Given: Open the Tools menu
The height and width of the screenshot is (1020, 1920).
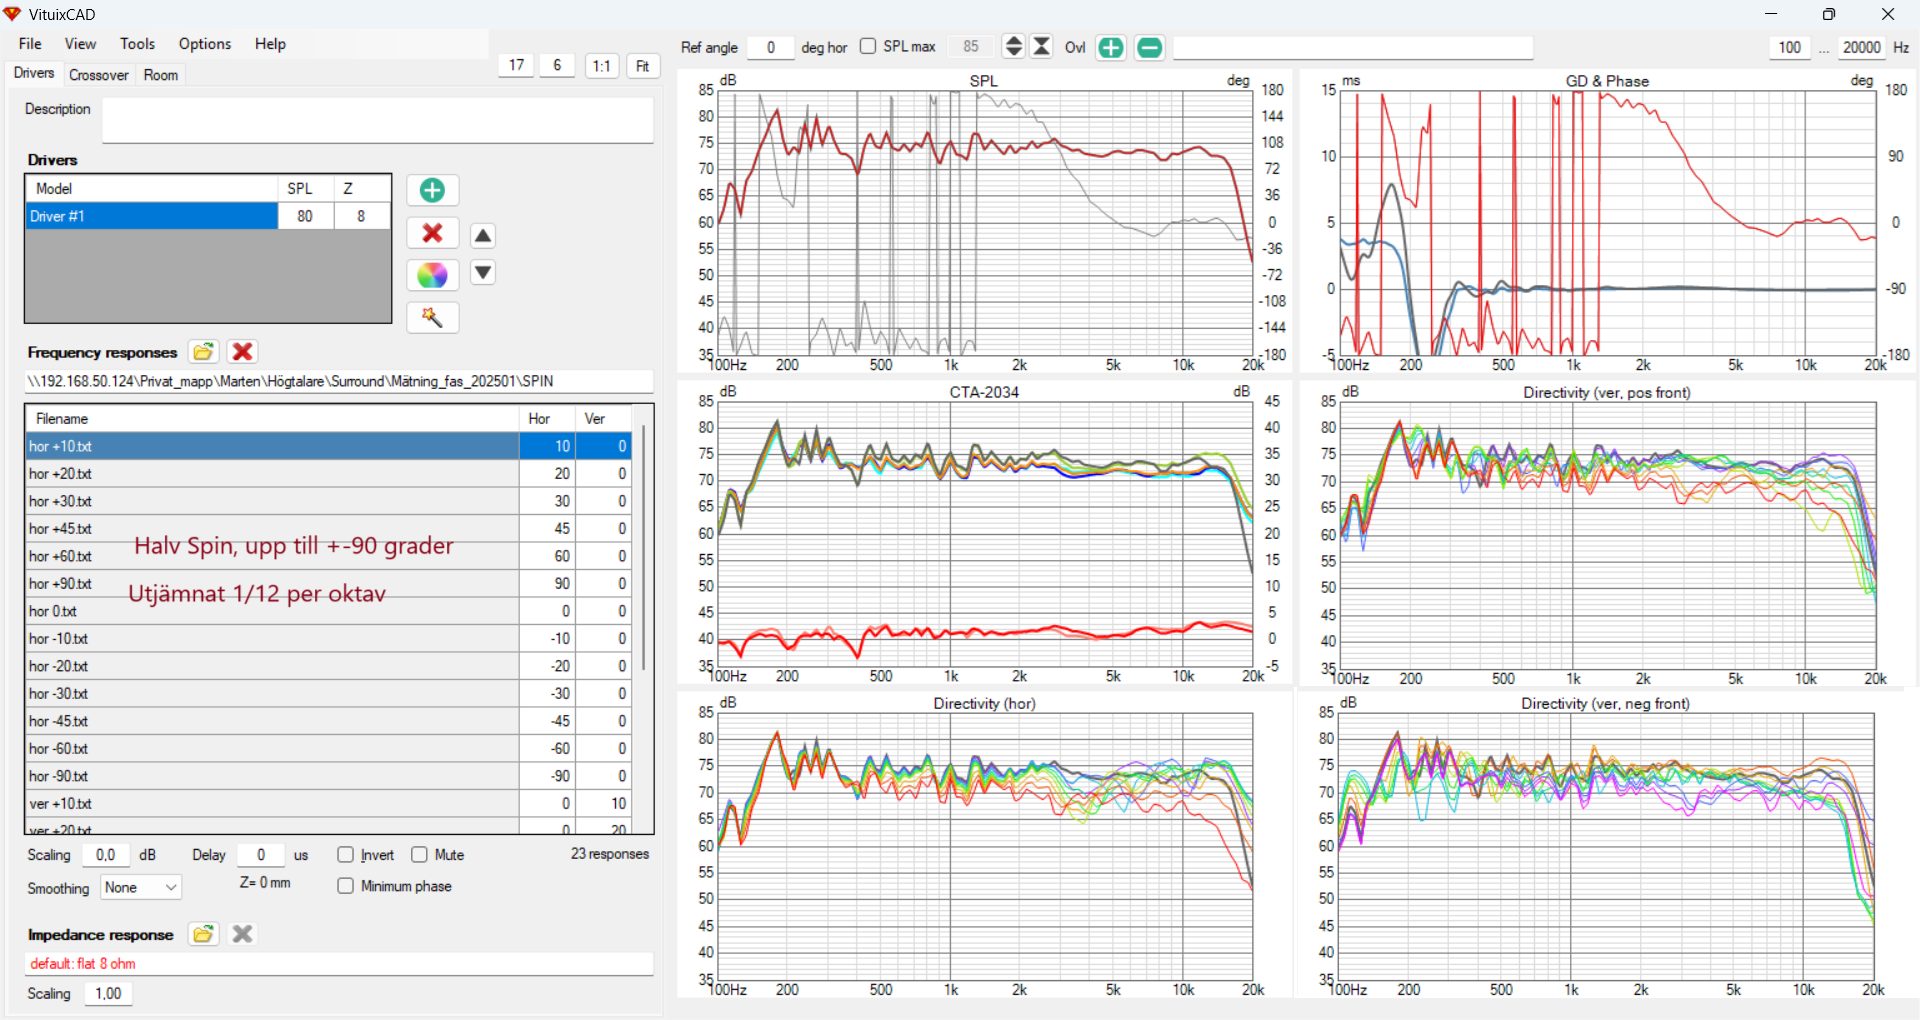Looking at the screenshot, I should pyautogui.click(x=137, y=44).
